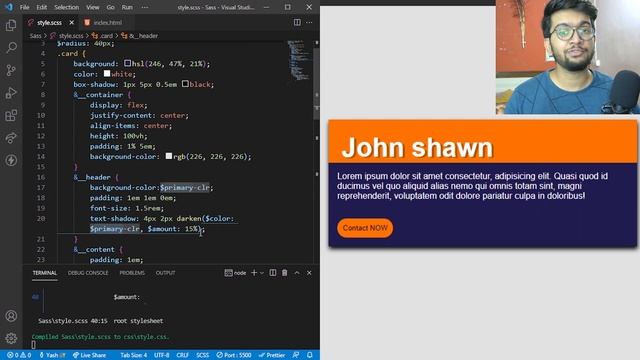This screenshot has width=640, height=360.
Task: Open editor More Actions ellipsis
Action: click(309, 22)
